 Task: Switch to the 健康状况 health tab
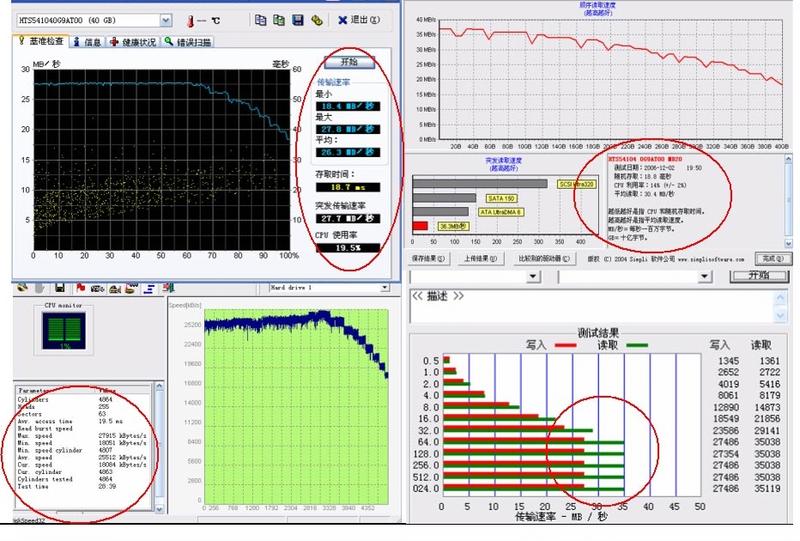[133, 42]
